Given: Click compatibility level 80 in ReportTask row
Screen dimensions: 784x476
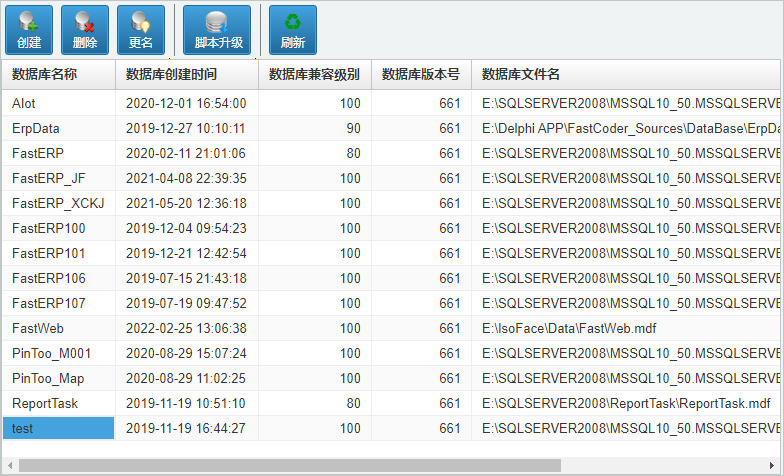Looking at the screenshot, I should [354, 404].
